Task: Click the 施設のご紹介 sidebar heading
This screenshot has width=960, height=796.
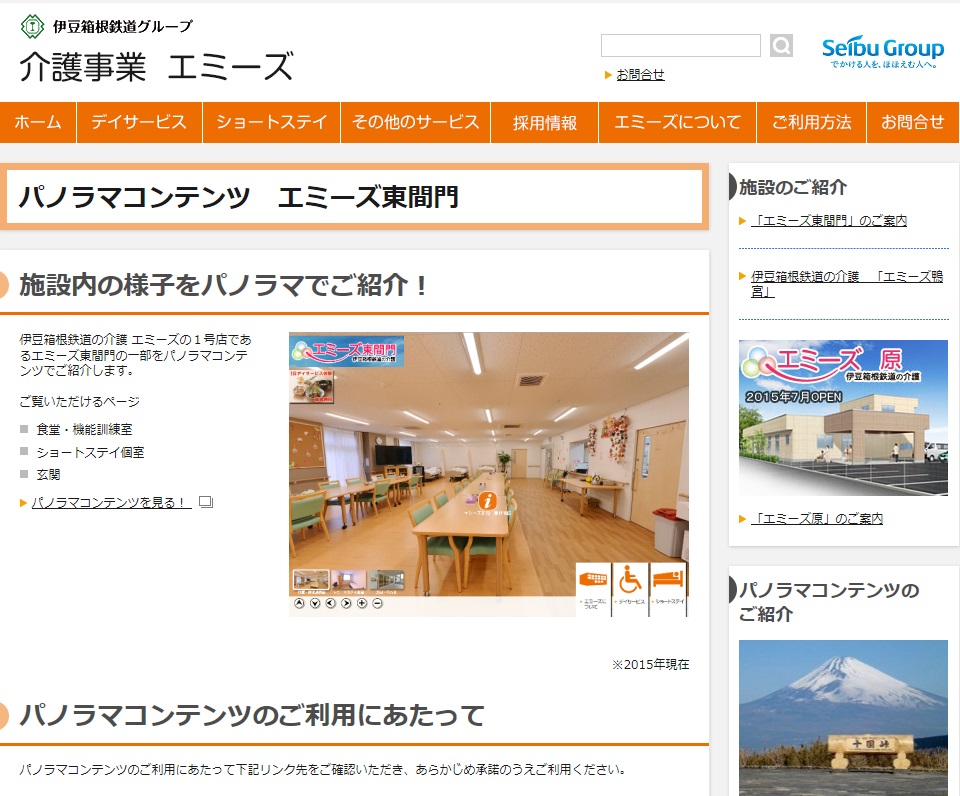Action: click(793, 187)
